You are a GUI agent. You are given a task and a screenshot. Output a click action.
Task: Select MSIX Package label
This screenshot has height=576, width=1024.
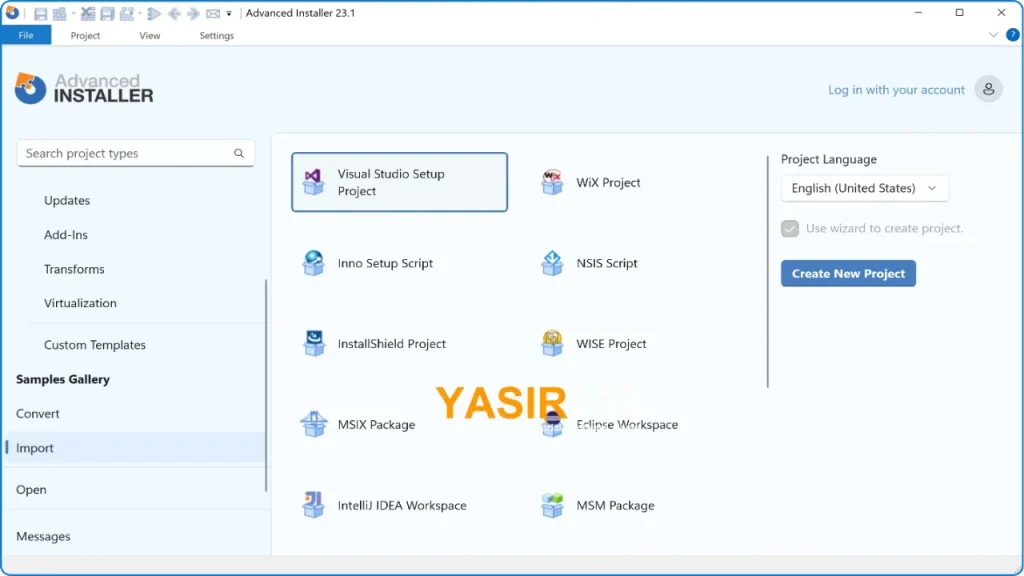[376, 424]
